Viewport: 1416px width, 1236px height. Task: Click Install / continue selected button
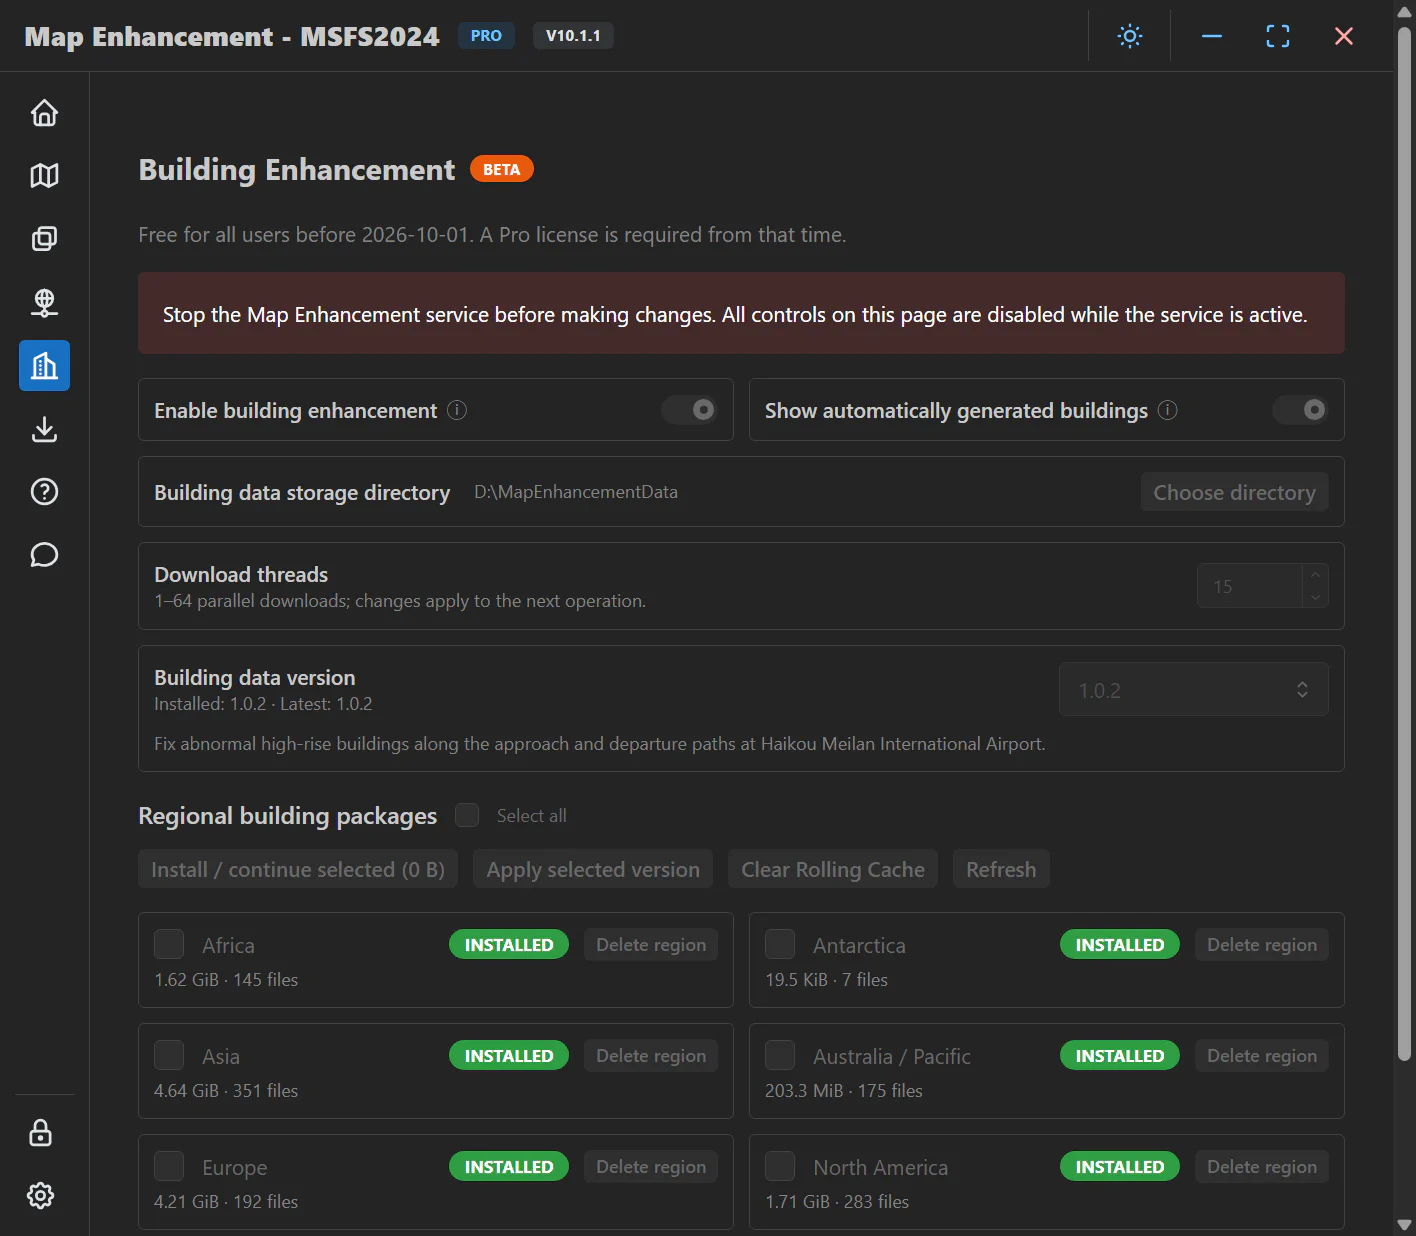click(x=298, y=869)
